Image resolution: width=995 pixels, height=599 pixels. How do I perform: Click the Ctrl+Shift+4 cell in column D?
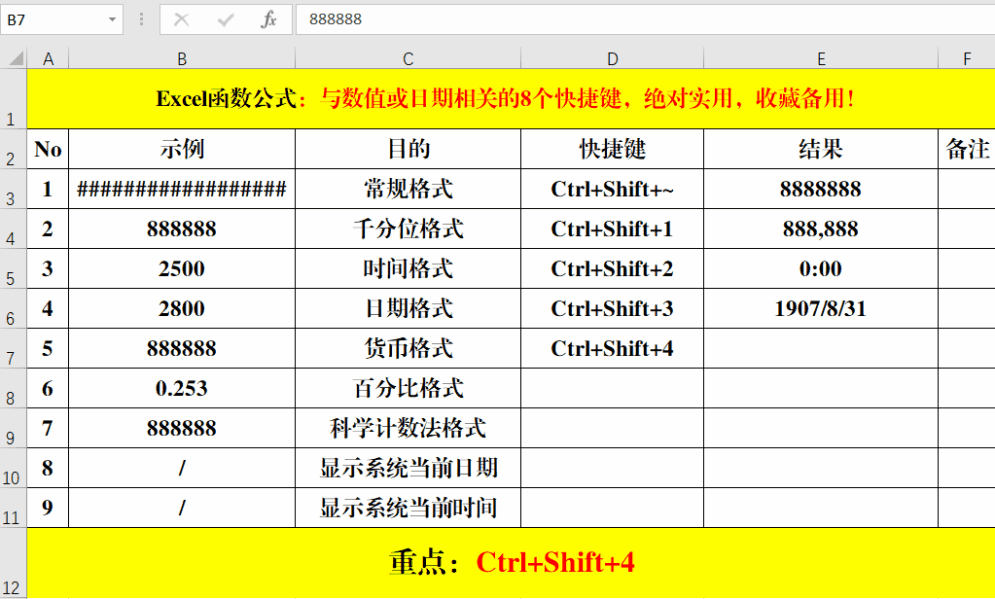click(612, 348)
